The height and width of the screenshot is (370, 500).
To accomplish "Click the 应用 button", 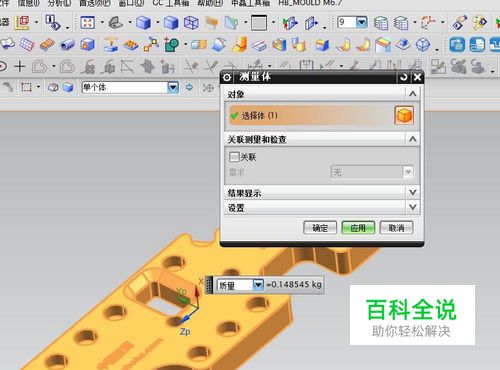I will point(358,228).
